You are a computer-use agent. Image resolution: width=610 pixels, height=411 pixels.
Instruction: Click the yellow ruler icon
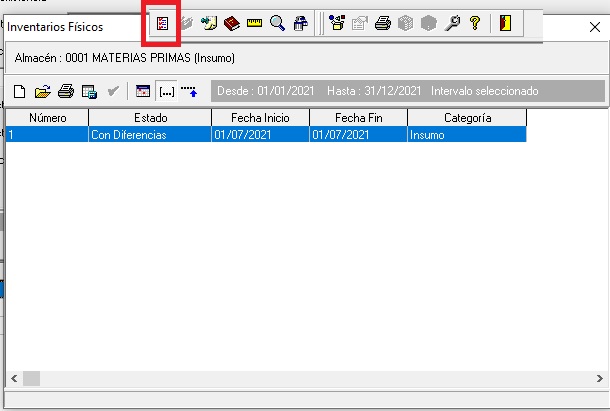254,23
